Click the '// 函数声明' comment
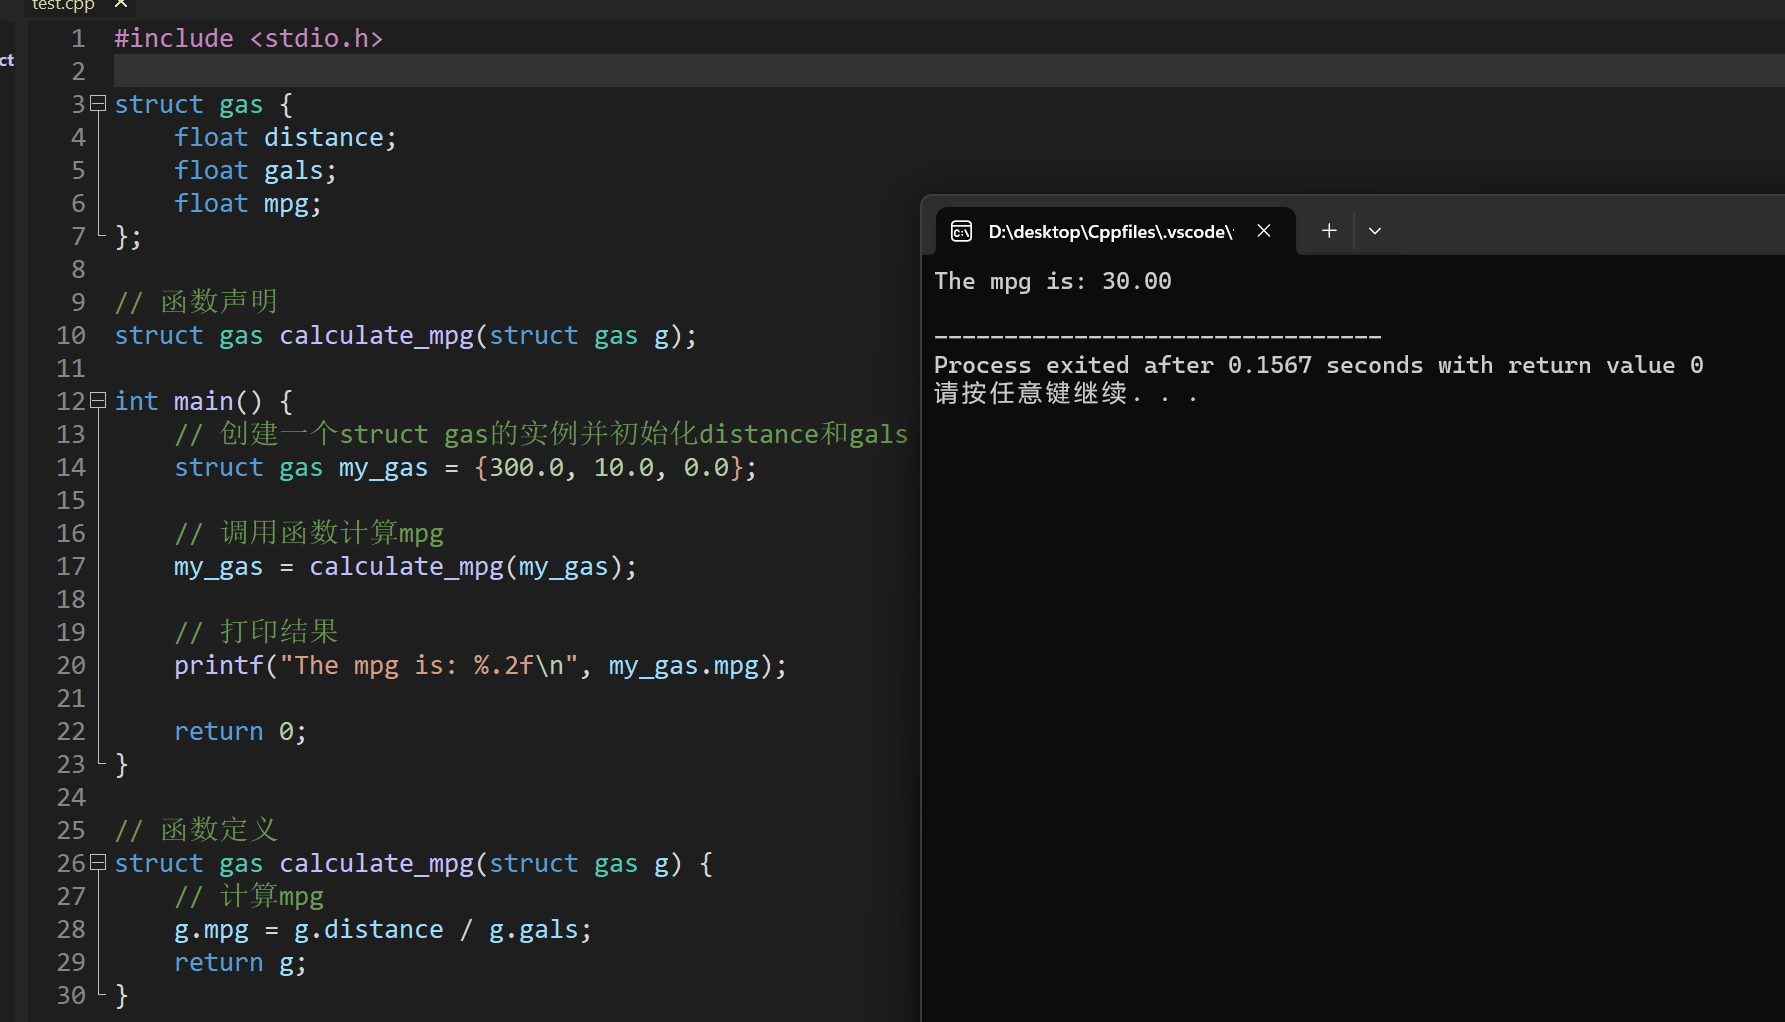The height and width of the screenshot is (1022, 1785). [x=196, y=302]
